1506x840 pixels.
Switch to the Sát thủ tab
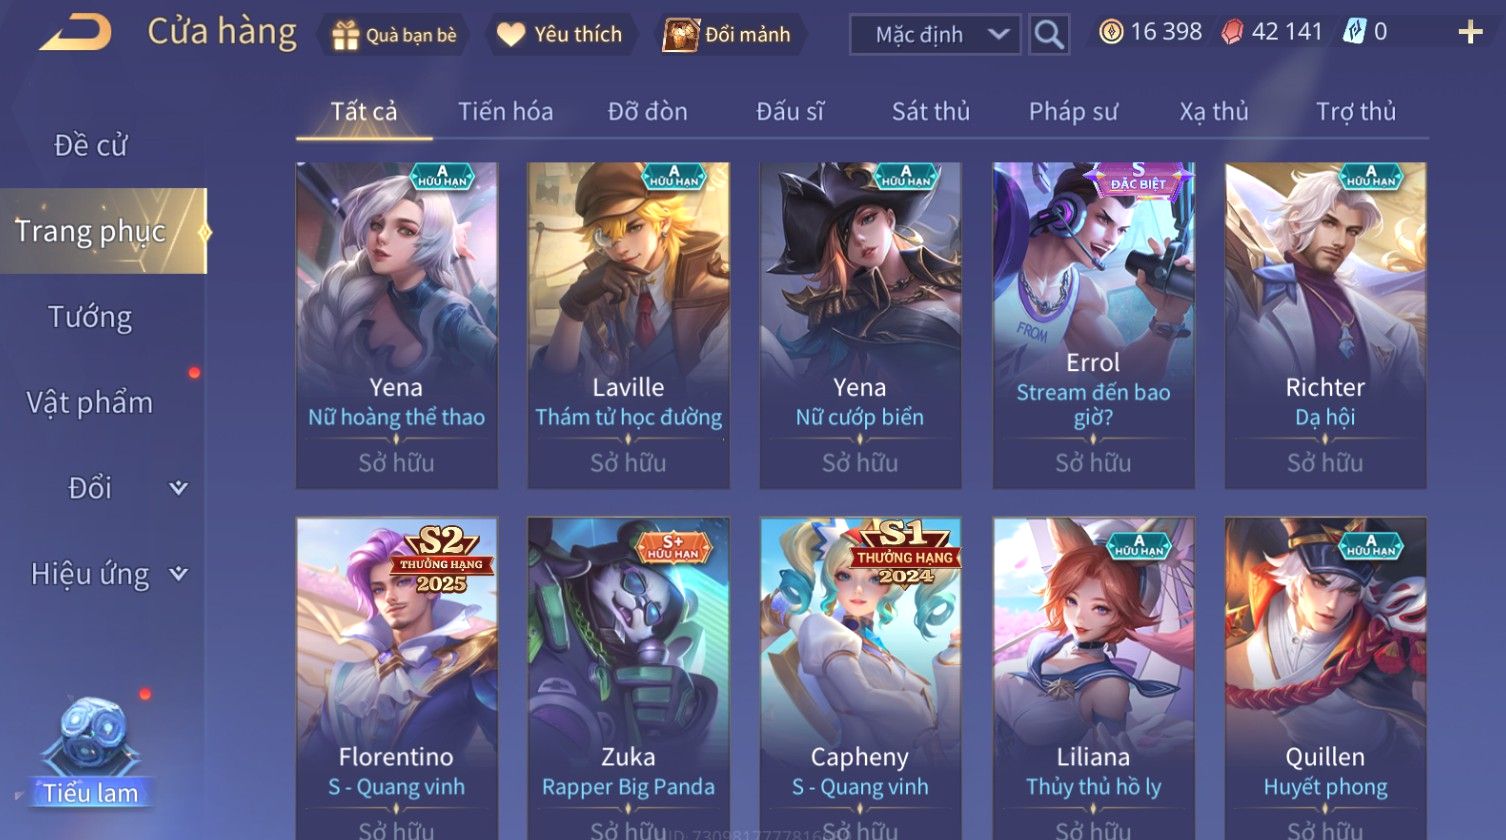[931, 112]
